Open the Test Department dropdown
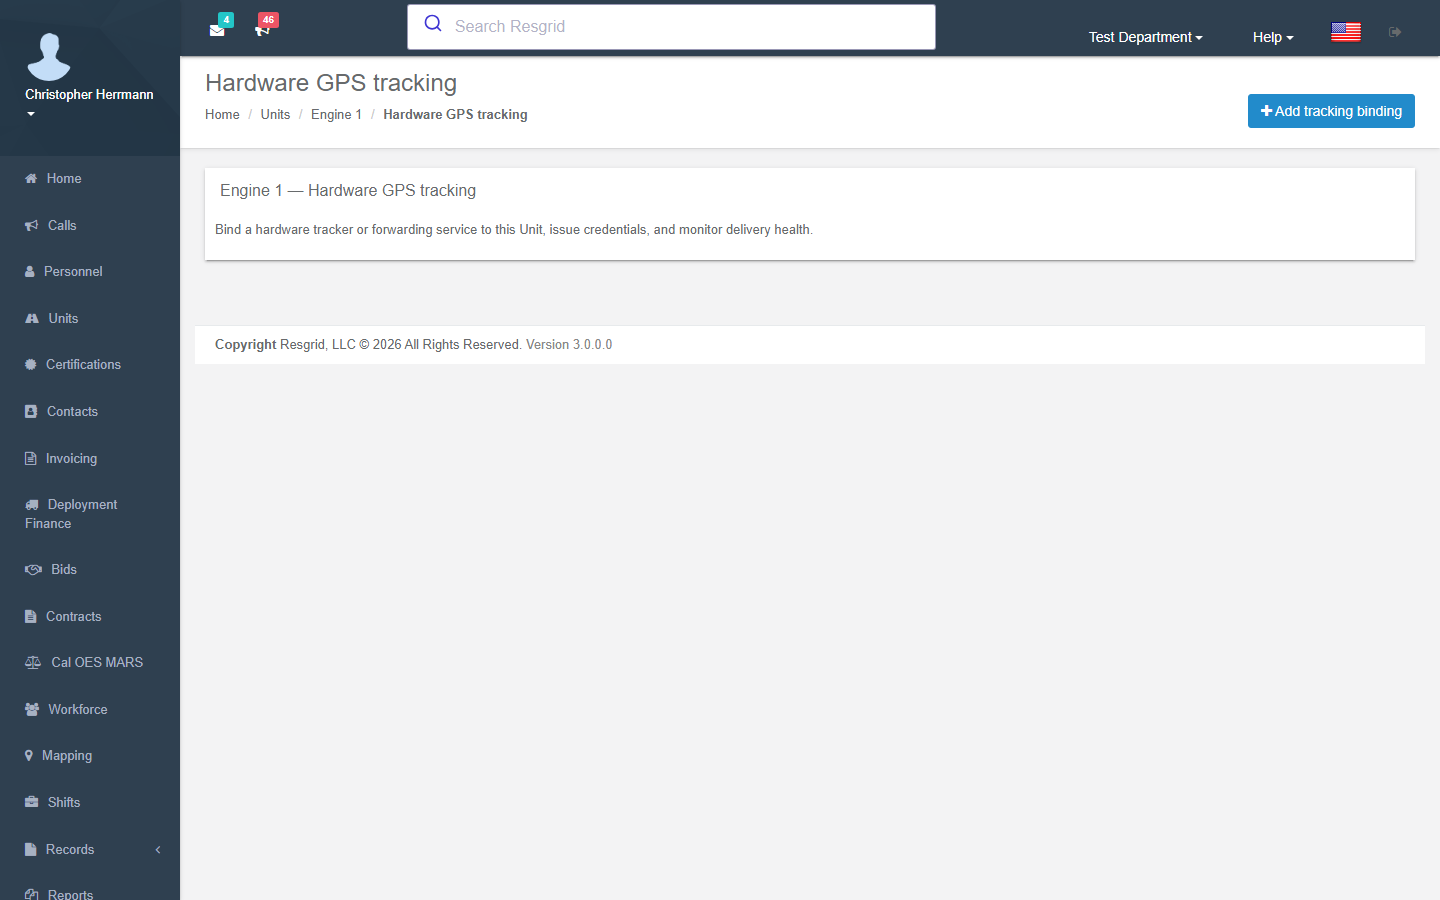Image resolution: width=1440 pixels, height=900 pixels. click(x=1145, y=37)
